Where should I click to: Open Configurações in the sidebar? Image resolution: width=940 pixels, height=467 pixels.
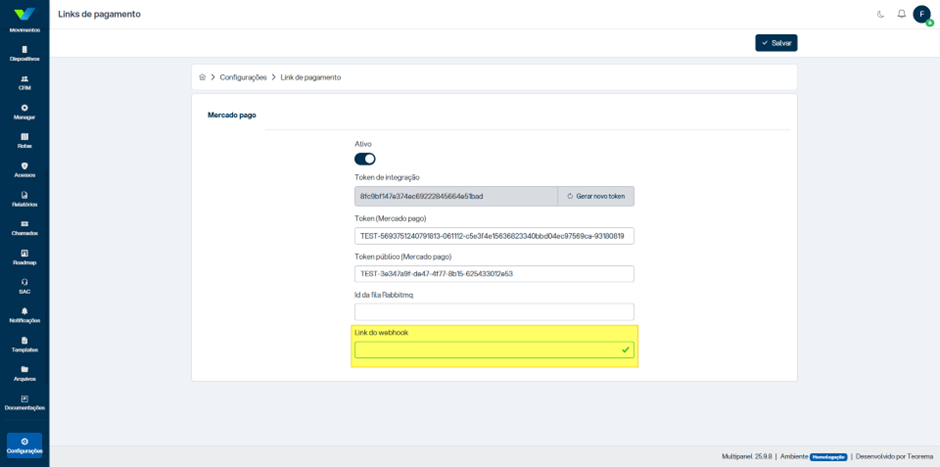(25, 445)
